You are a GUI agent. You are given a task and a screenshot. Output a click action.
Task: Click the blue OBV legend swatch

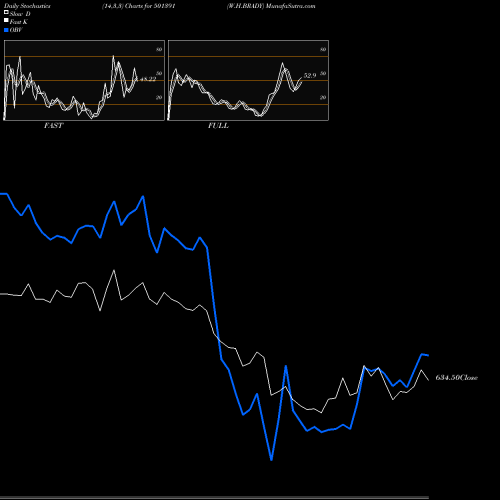[6, 30]
